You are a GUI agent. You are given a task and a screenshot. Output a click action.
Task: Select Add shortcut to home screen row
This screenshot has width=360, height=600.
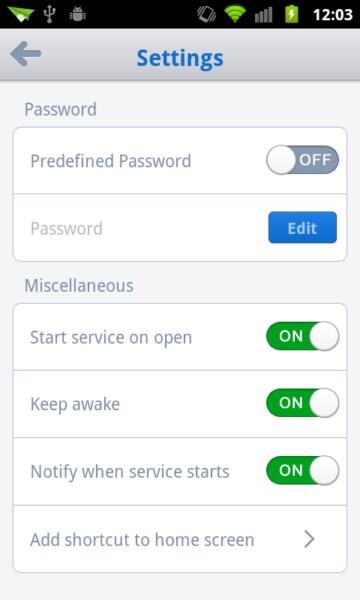(x=180, y=539)
